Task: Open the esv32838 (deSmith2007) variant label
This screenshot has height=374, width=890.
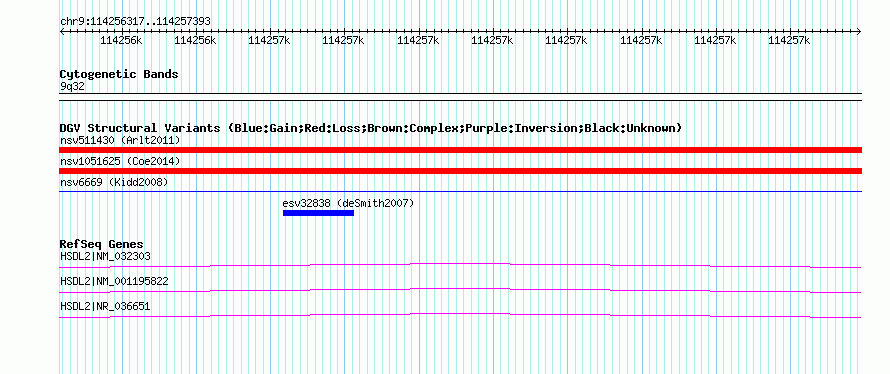Action: 348,203
